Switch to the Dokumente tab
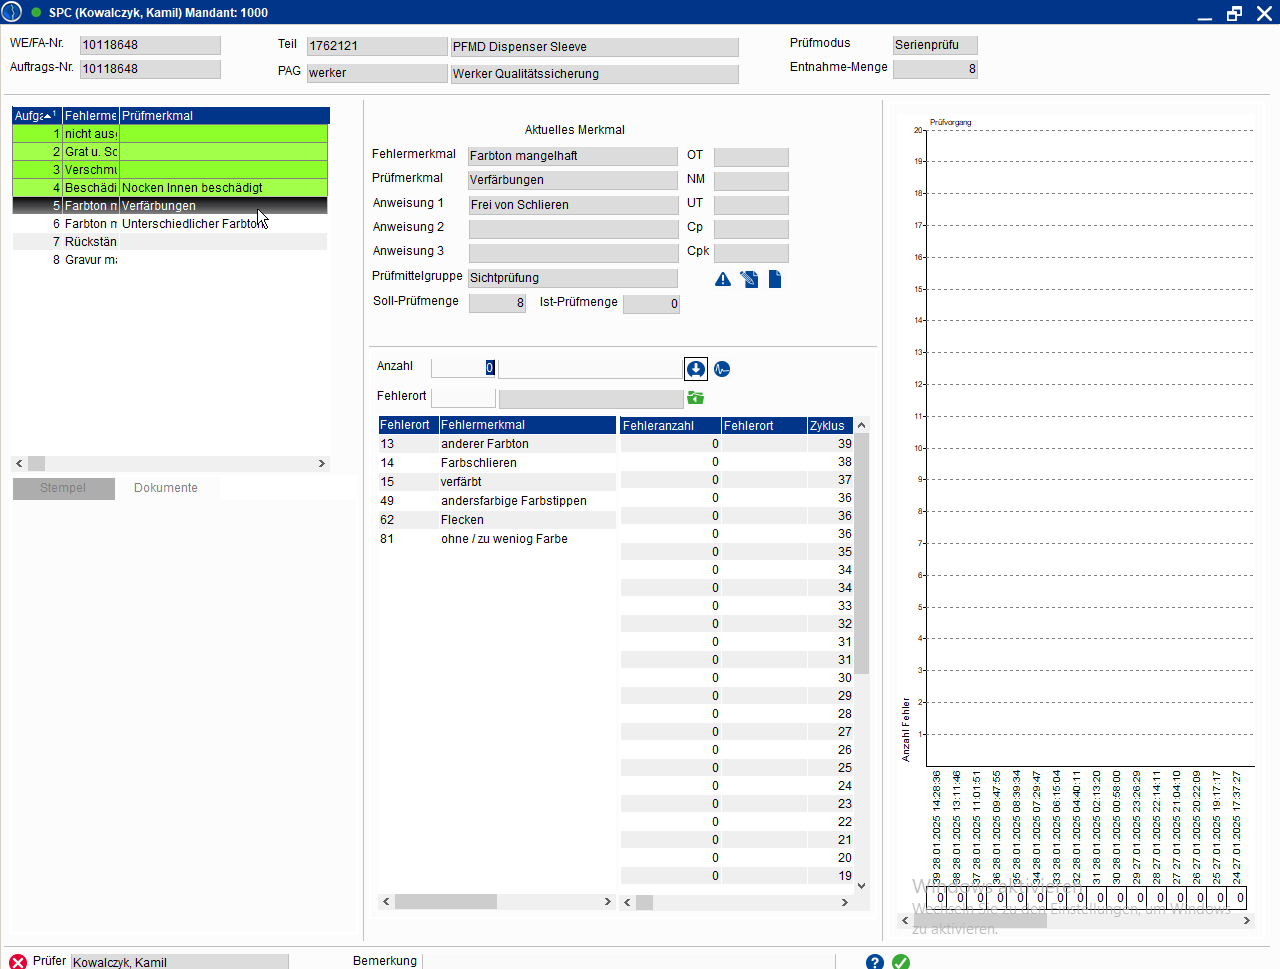Image resolution: width=1280 pixels, height=969 pixels. tap(166, 488)
